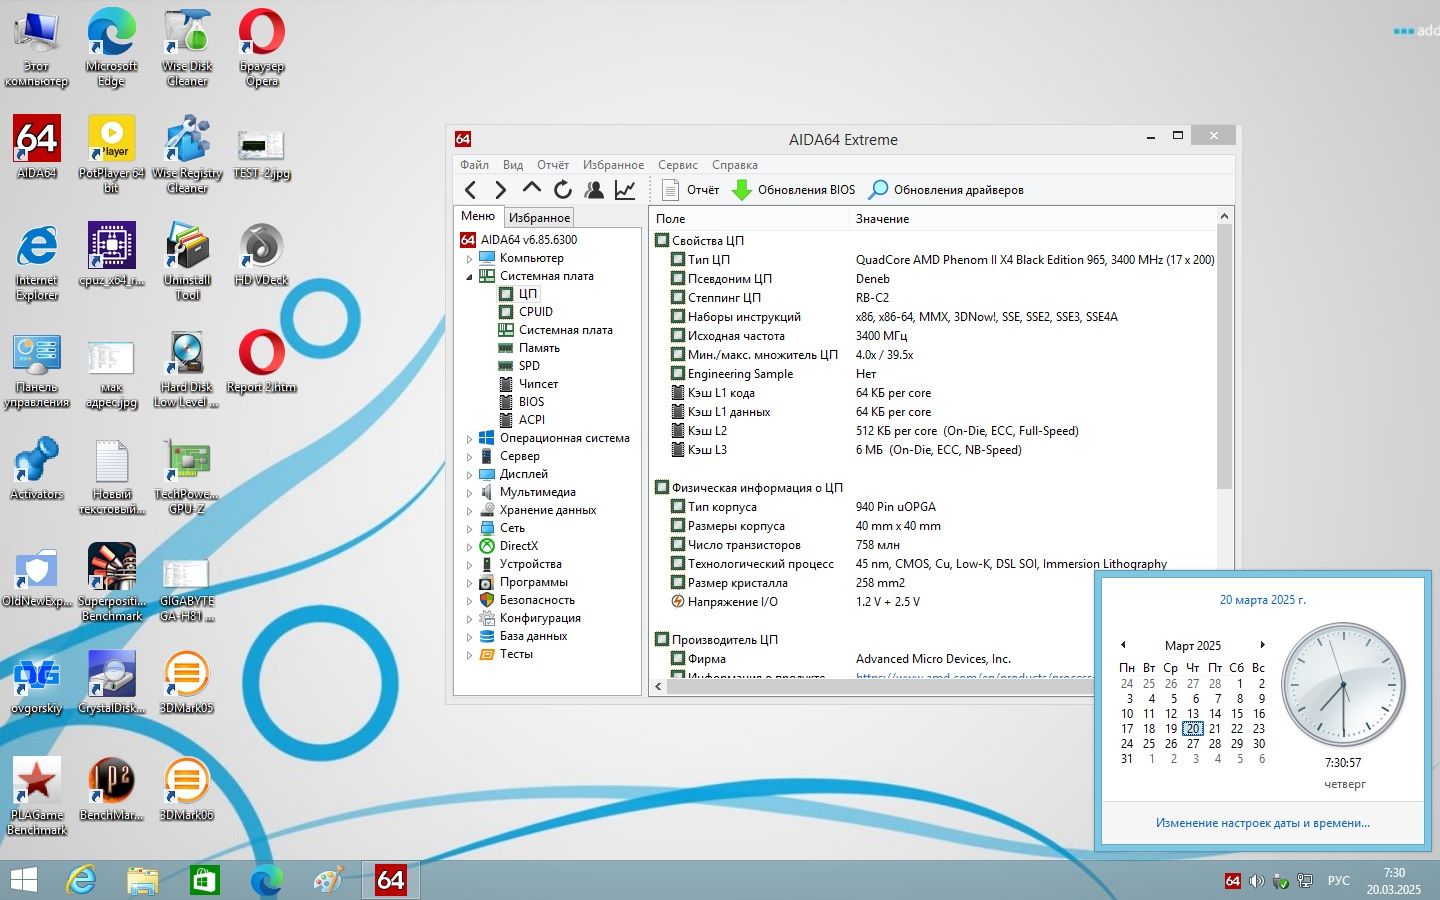Open the GPU-Z desktop shortcut
This screenshot has width=1440, height=900.
(187, 477)
